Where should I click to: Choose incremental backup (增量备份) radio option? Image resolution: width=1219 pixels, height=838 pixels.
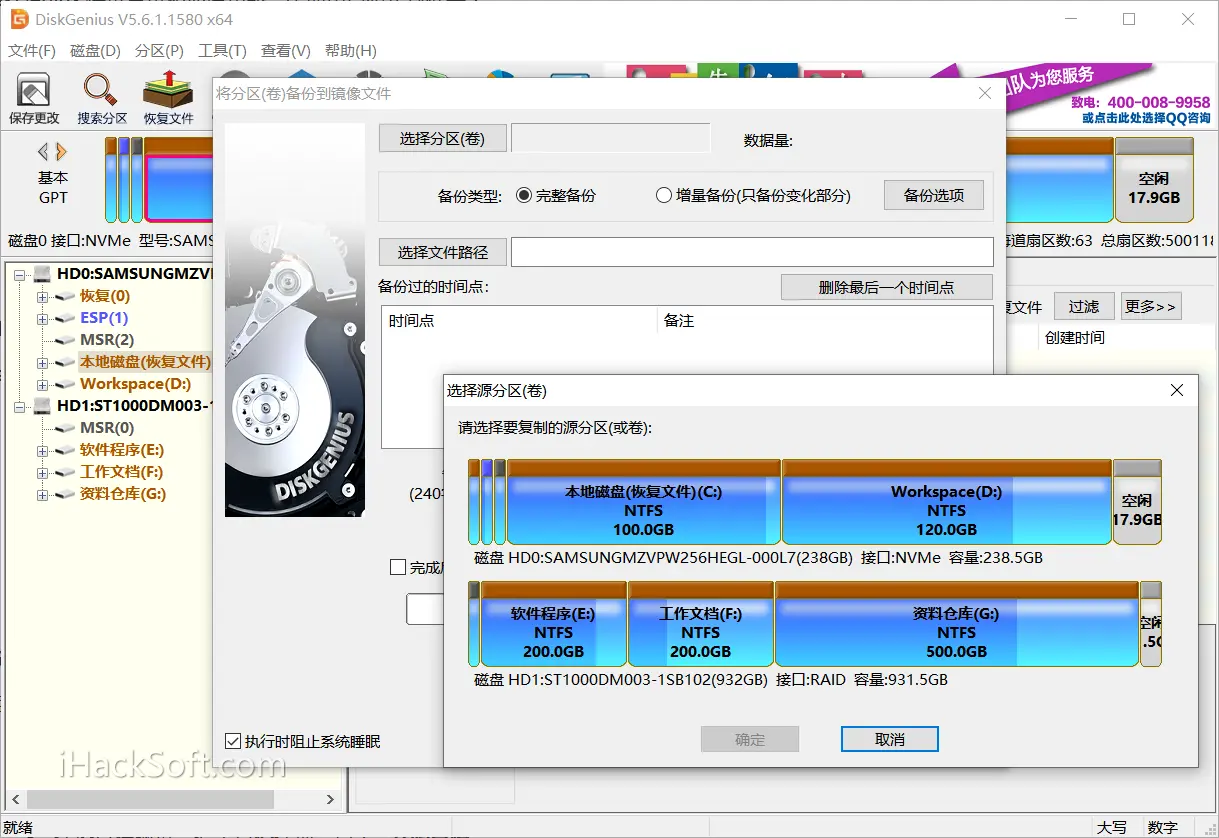(664, 196)
